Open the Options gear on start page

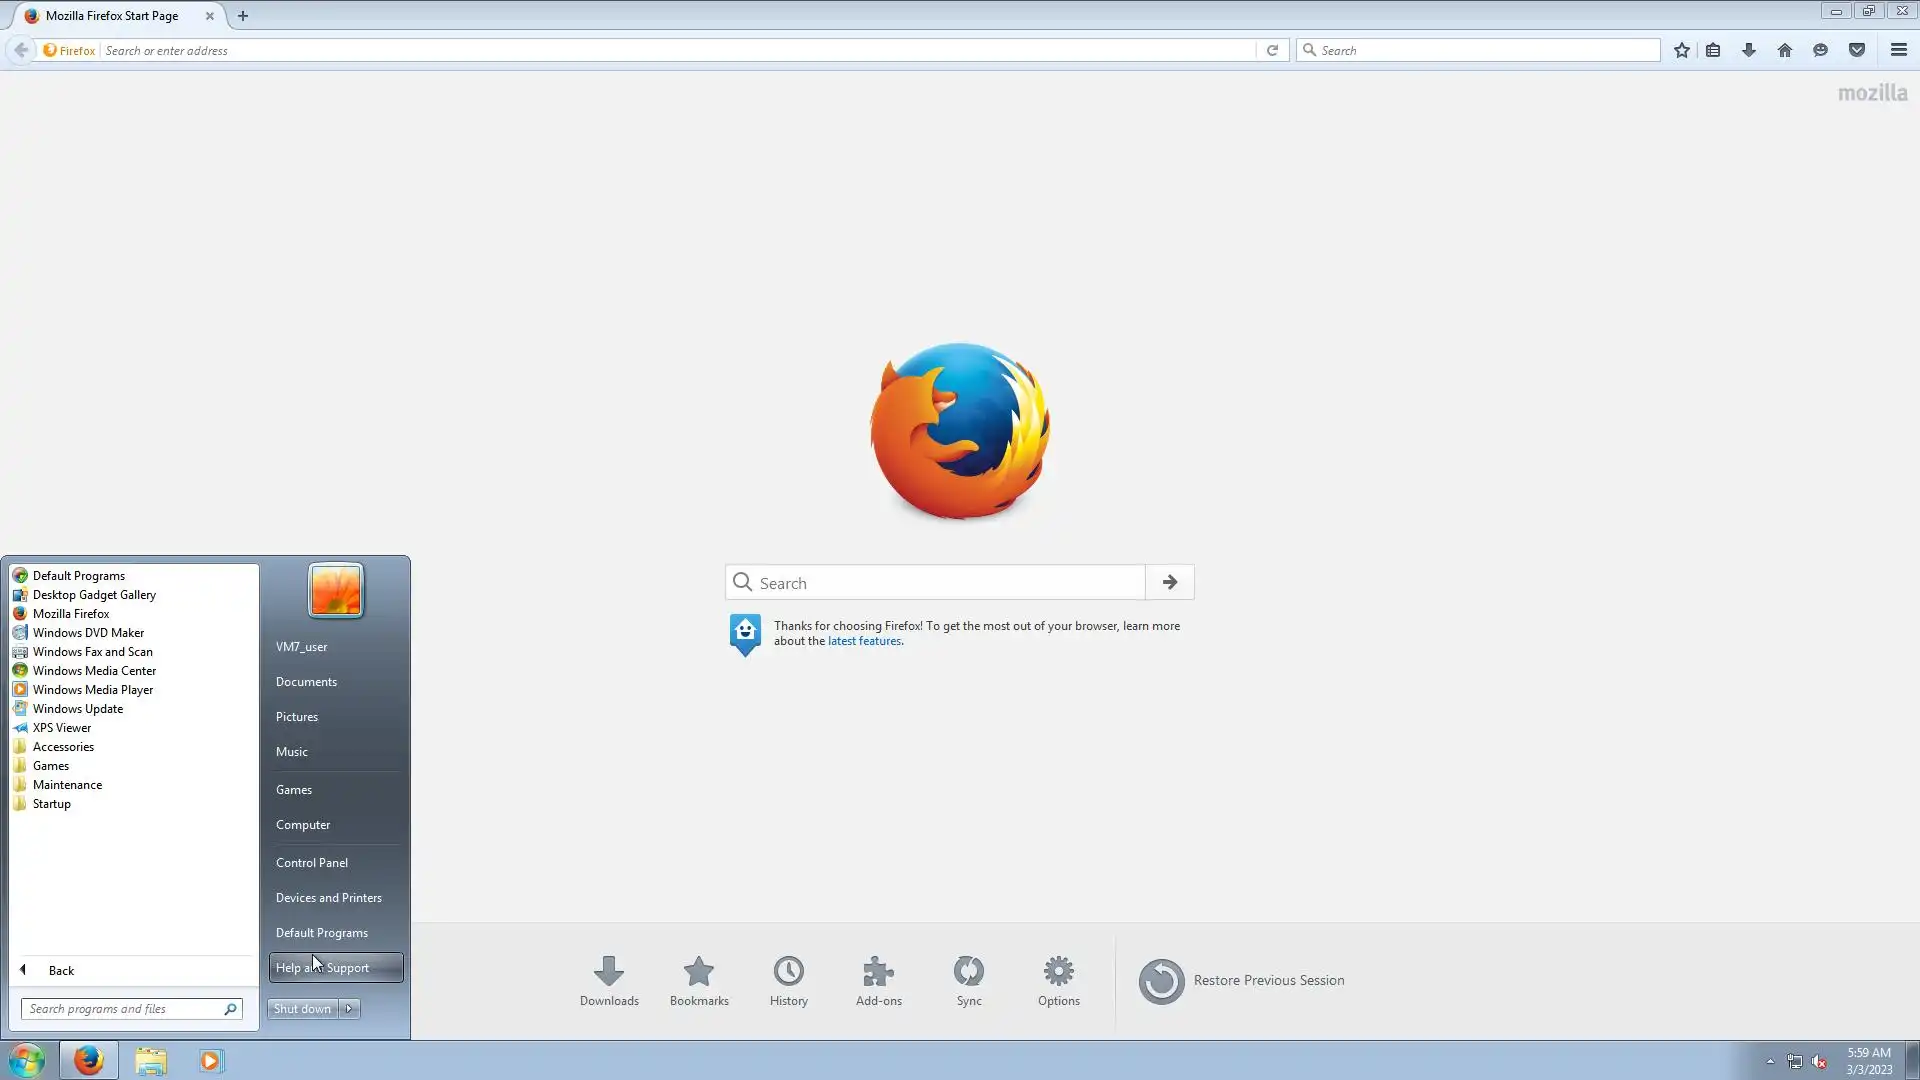click(x=1058, y=980)
